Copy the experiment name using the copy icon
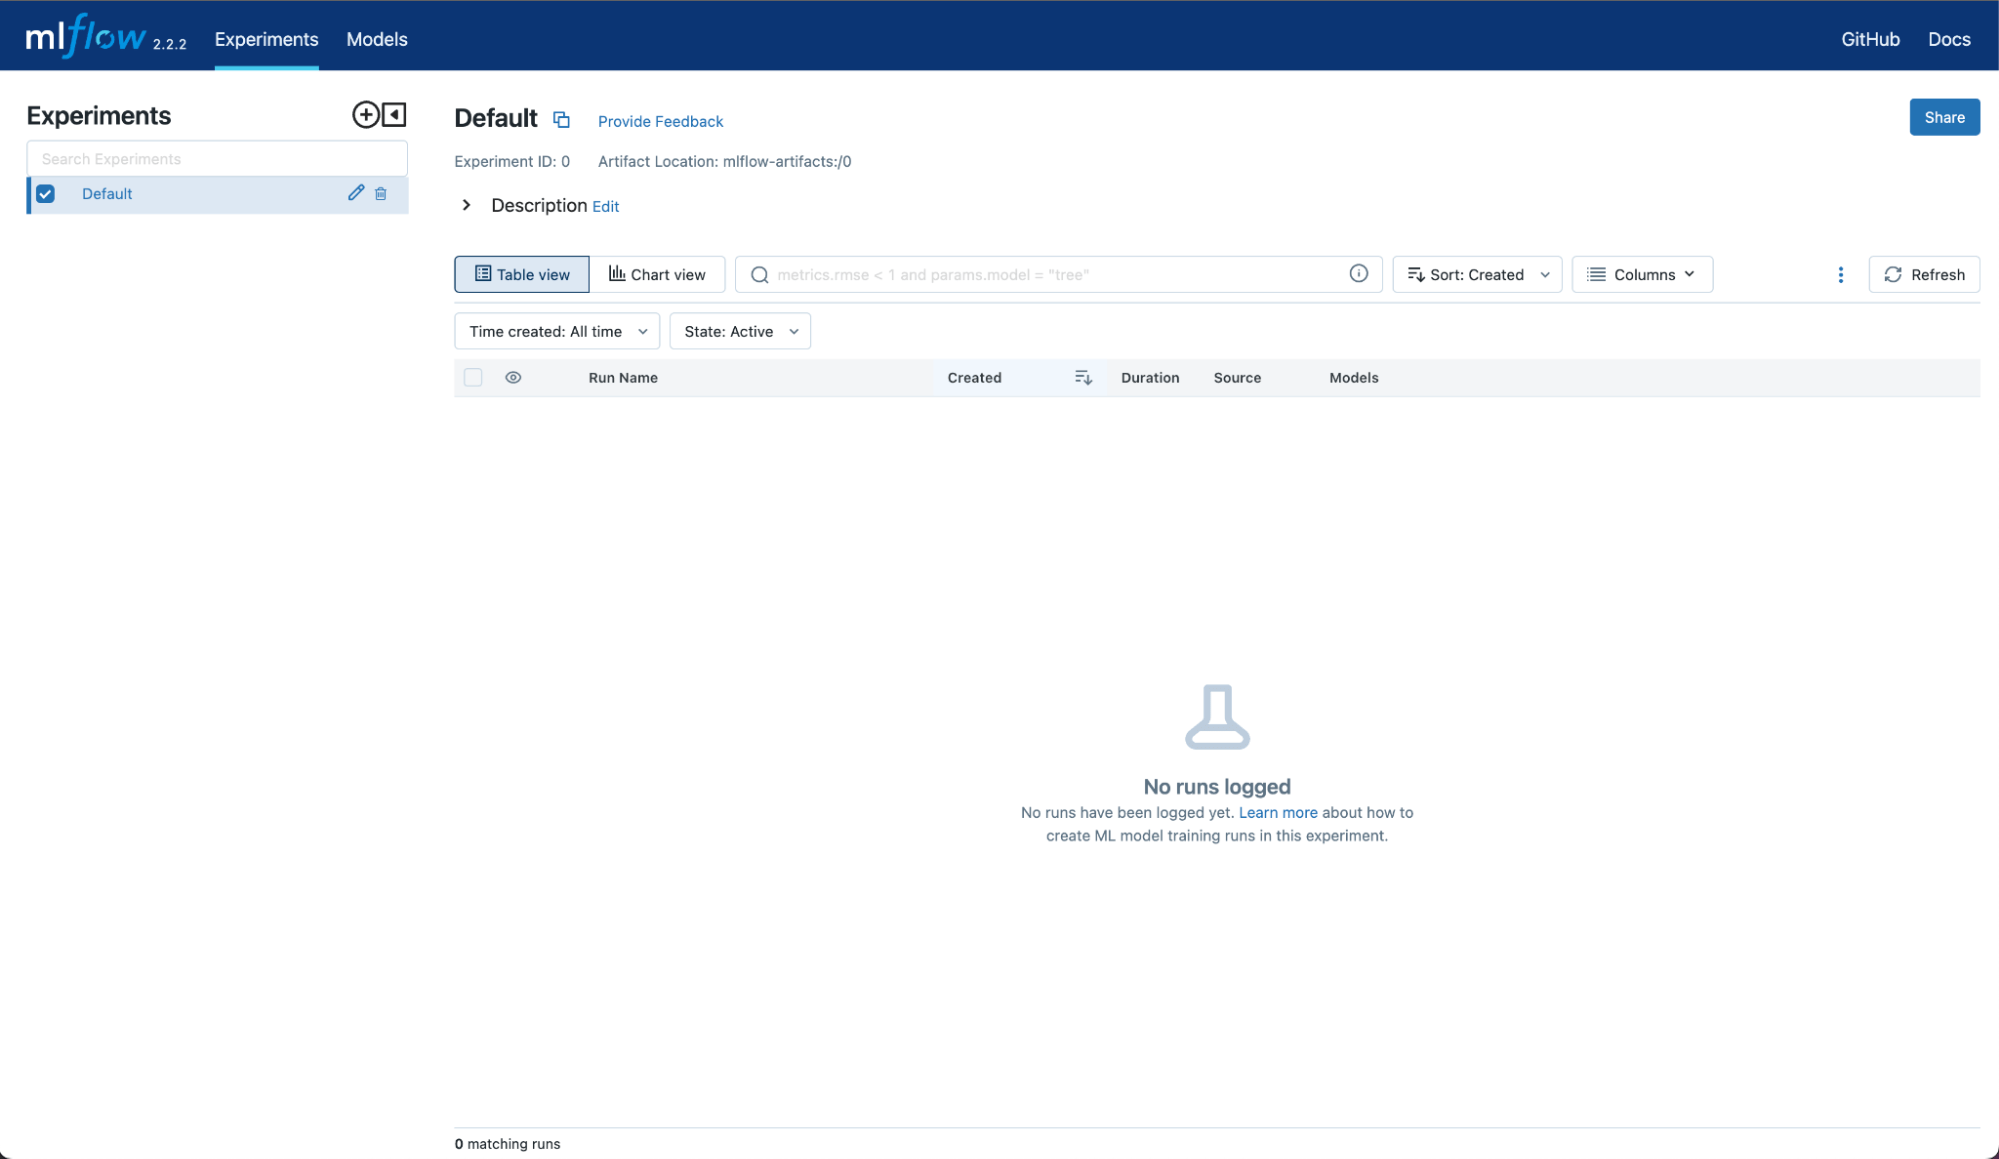Image resolution: width=1999 pixels, height=1159 pixels. click(x=562, y=120)
